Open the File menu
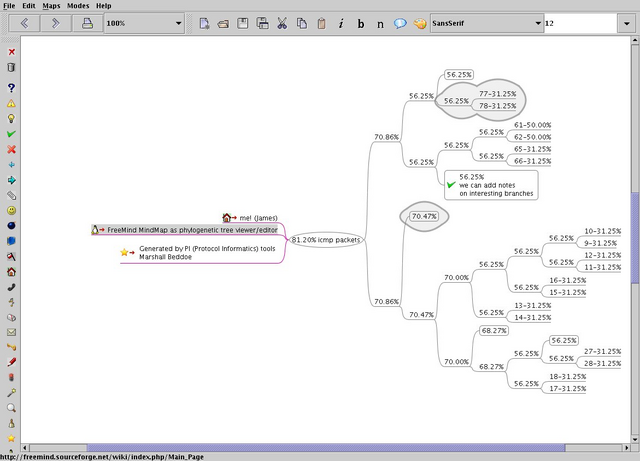Screen dimensions: 640x461 tap(9, 6)
